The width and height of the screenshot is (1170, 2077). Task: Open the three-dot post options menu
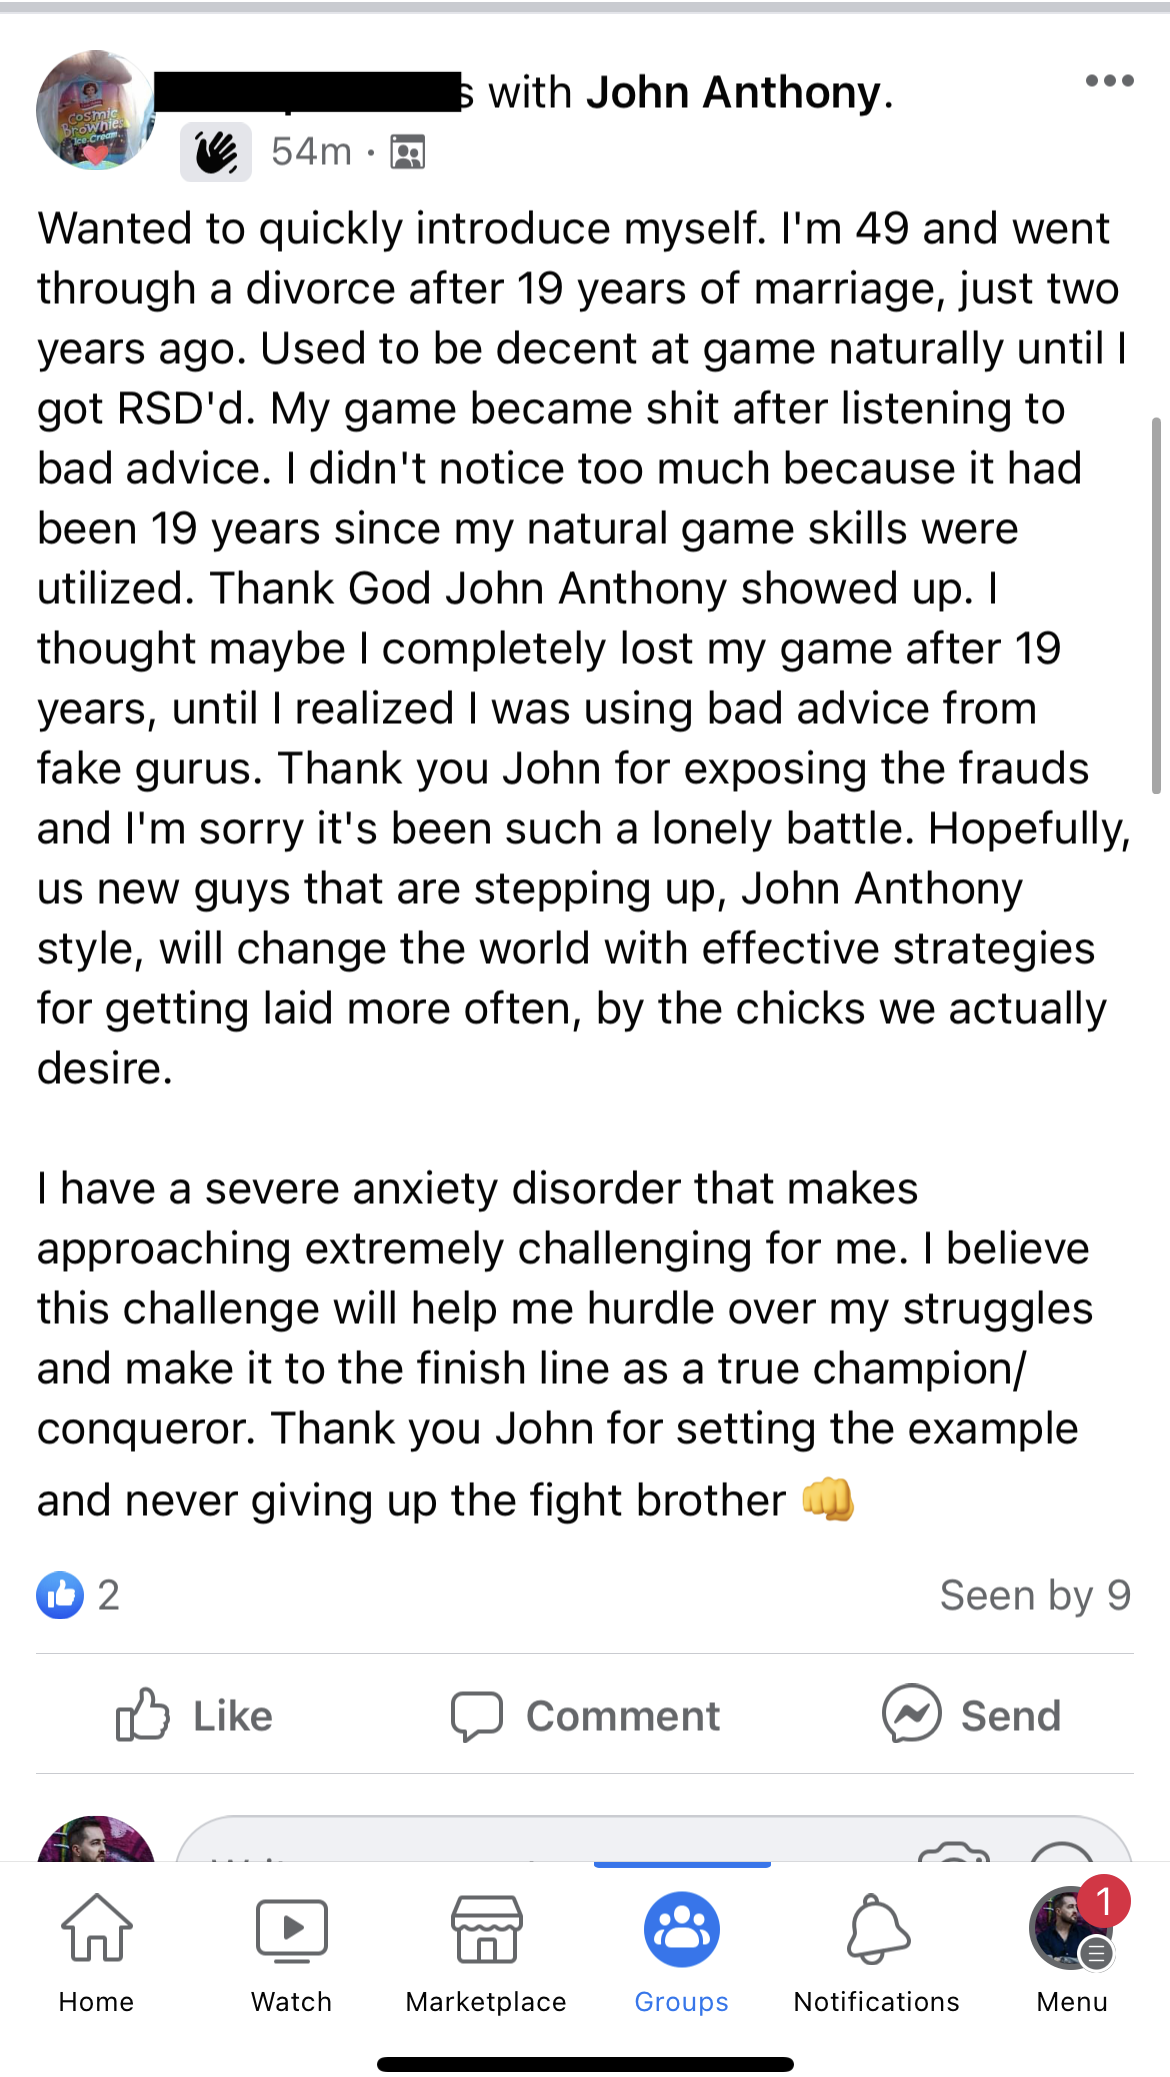pos(1109,81)
